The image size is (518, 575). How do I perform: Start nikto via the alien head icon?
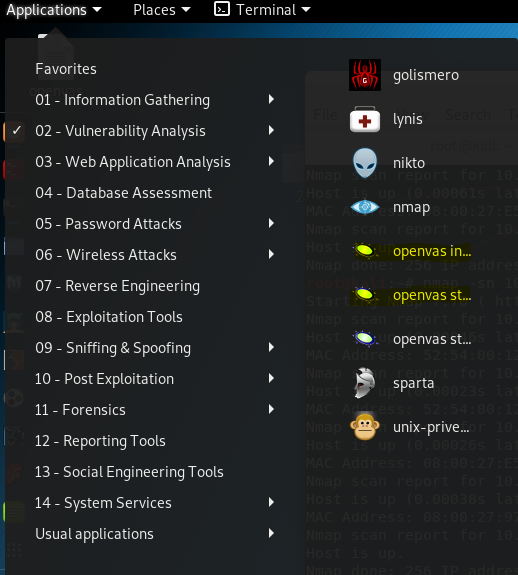pos(365,163)
